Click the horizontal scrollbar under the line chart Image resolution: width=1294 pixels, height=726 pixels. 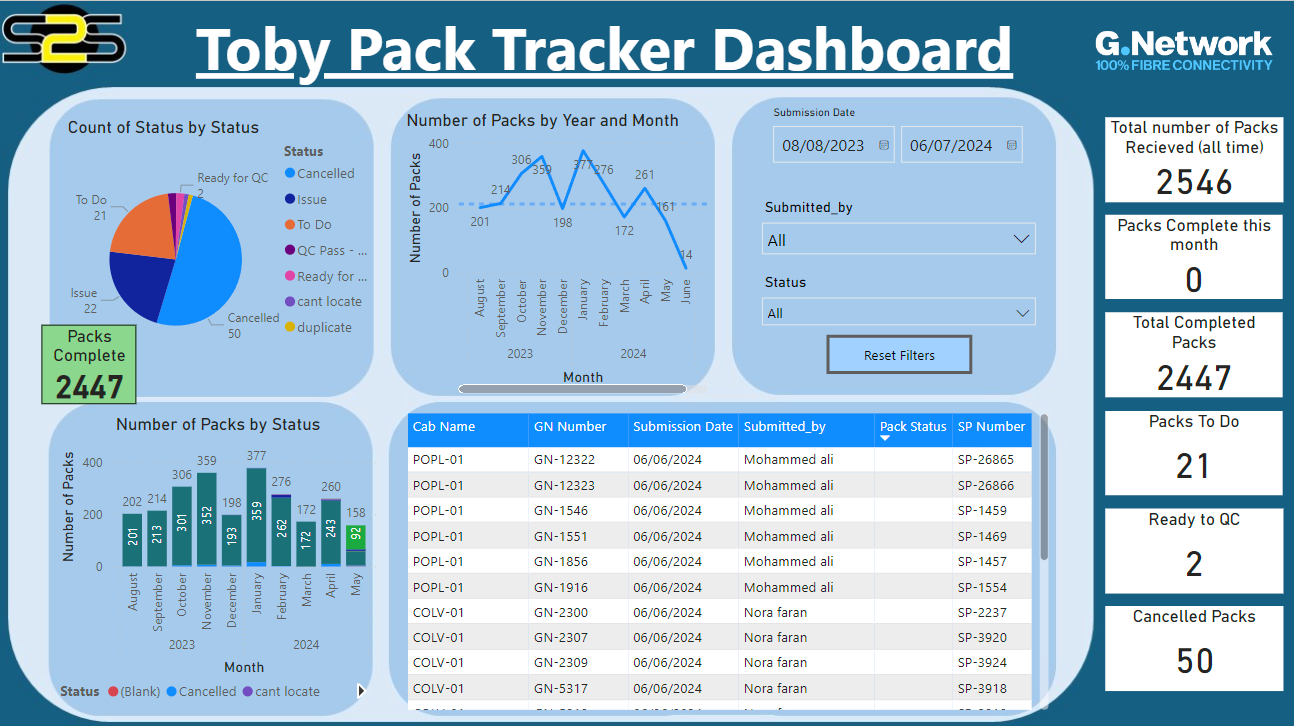[572, 389]
